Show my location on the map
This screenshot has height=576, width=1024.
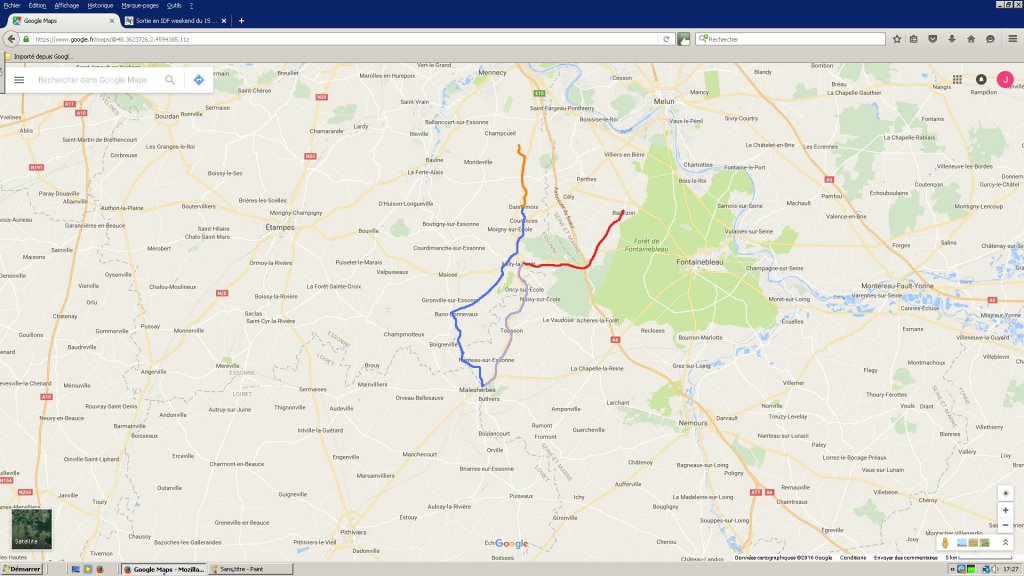[x=1005, y=493]
